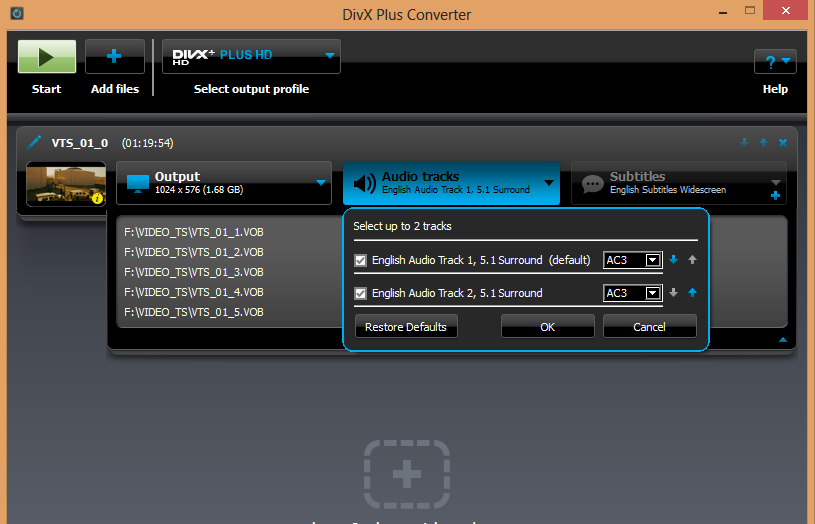Move VTS_01_0 down in the queue
815x524 pixels.
tap(744, 142)
